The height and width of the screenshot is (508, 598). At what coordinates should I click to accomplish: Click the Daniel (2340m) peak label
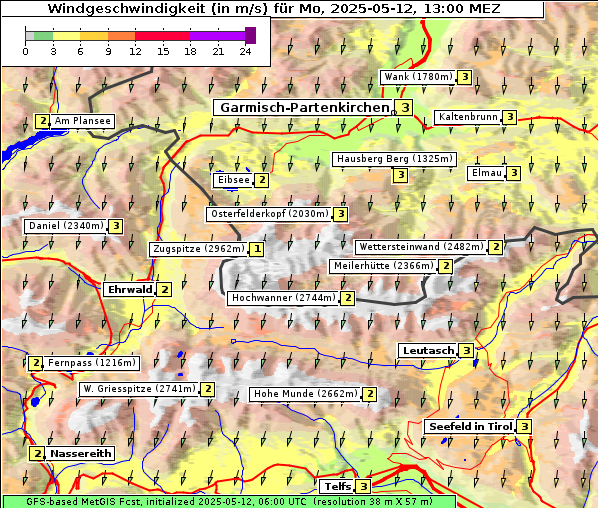tap(66, 226)
